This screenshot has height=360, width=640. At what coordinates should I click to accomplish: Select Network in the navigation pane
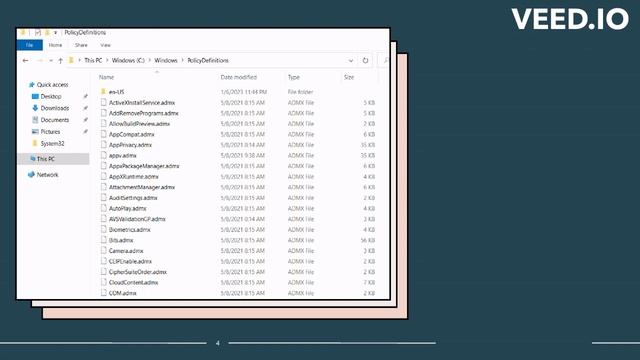point(47,175)
